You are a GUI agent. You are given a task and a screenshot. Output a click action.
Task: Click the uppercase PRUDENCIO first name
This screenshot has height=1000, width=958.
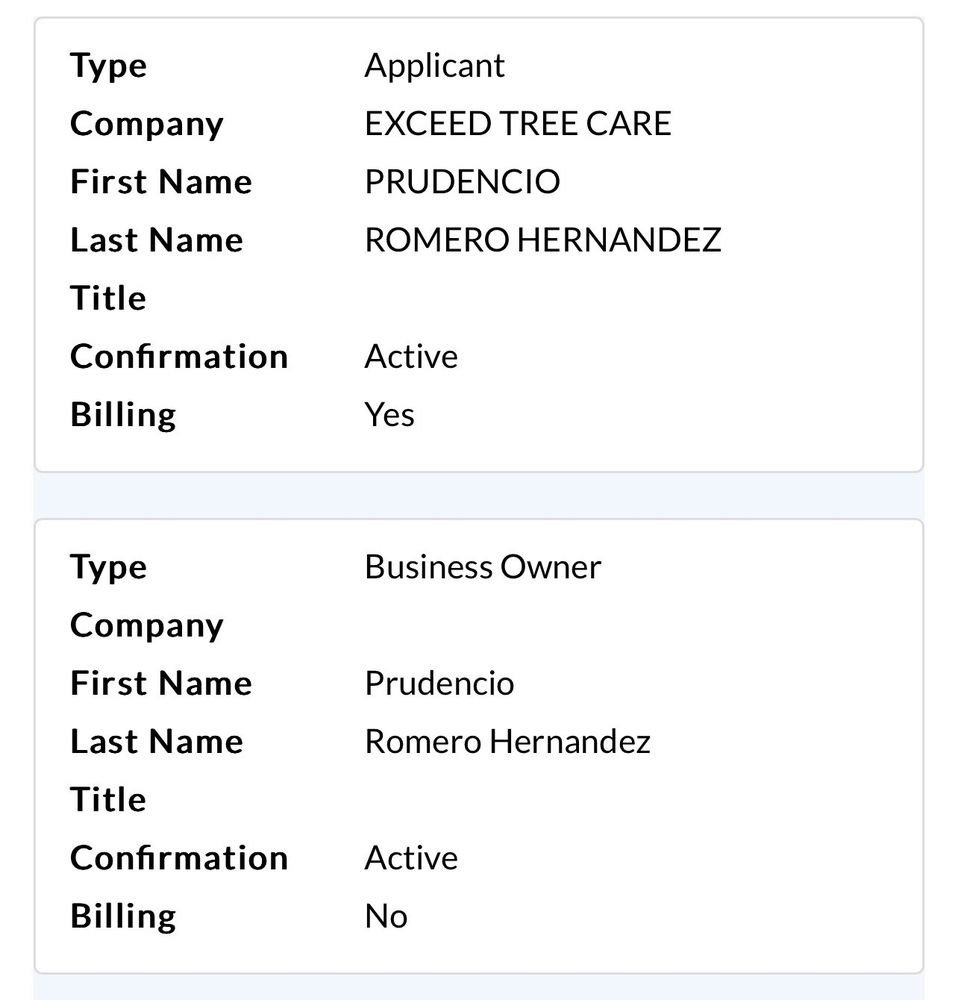[x=462, y=182]
